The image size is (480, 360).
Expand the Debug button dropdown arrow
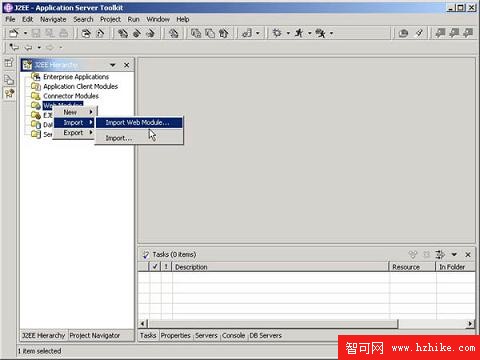click(x=288, y=33)
